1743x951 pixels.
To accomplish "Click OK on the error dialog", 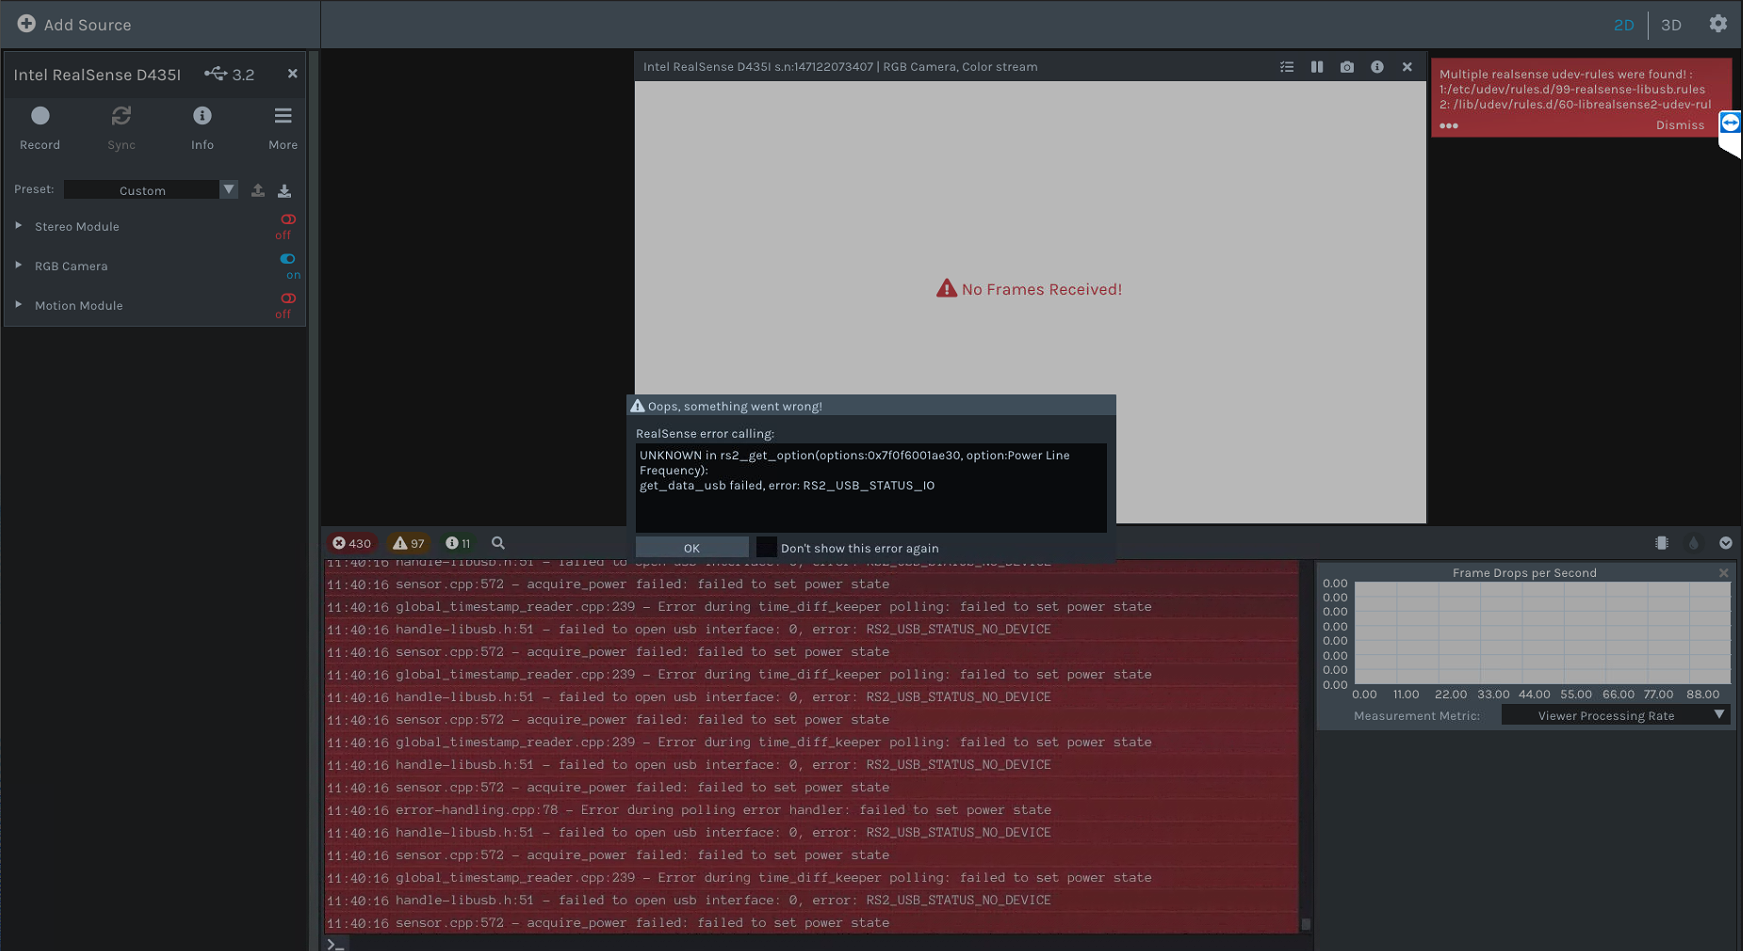I will pos(691,547).
